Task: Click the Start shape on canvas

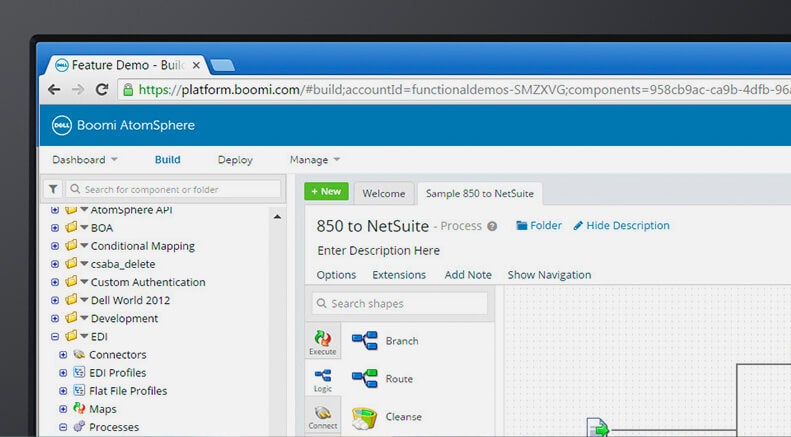Action: pyautogui.click(x=598, y=428)
